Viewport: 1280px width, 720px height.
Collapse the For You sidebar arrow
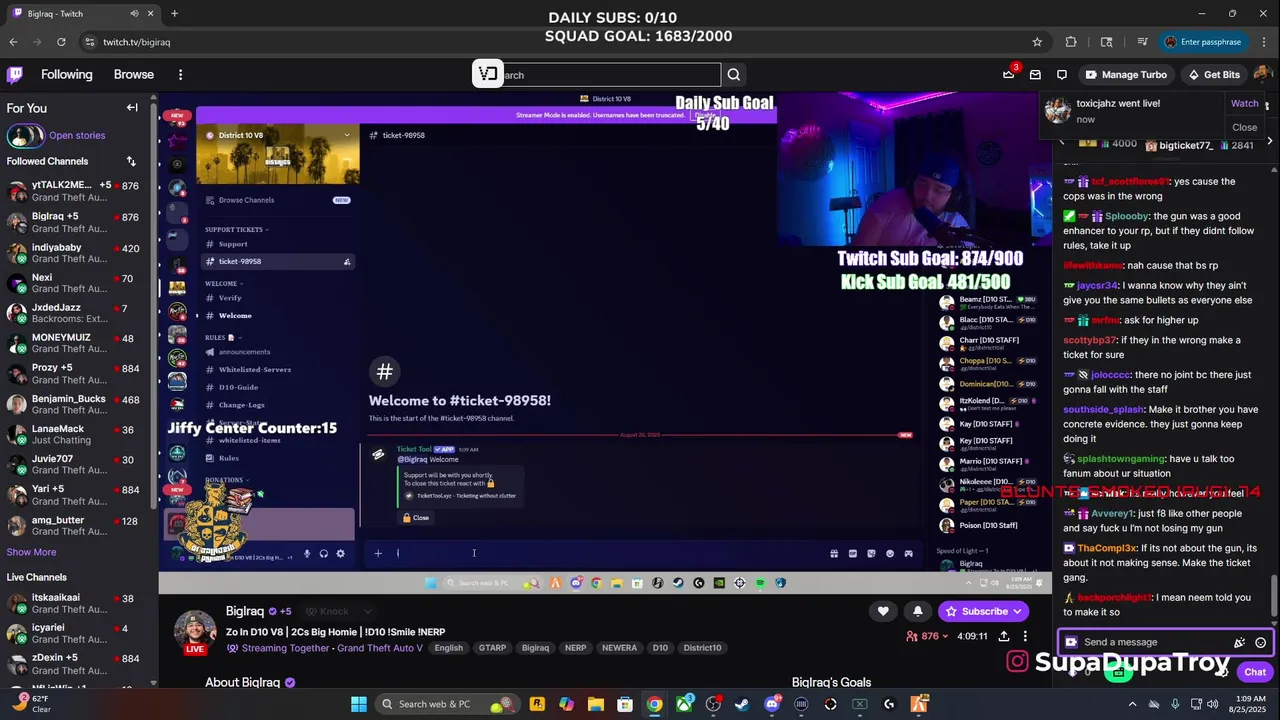132,108
